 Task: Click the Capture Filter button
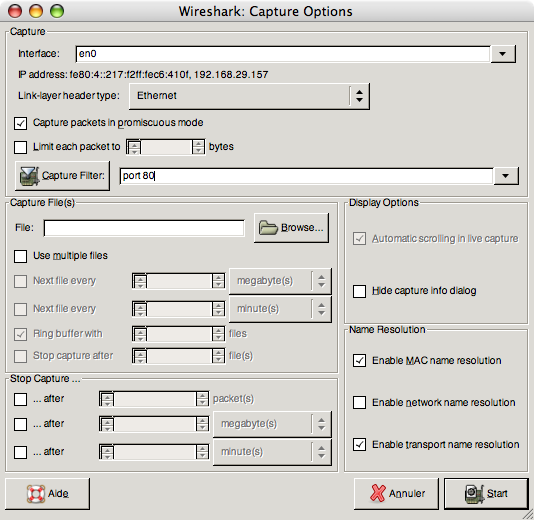62,176
